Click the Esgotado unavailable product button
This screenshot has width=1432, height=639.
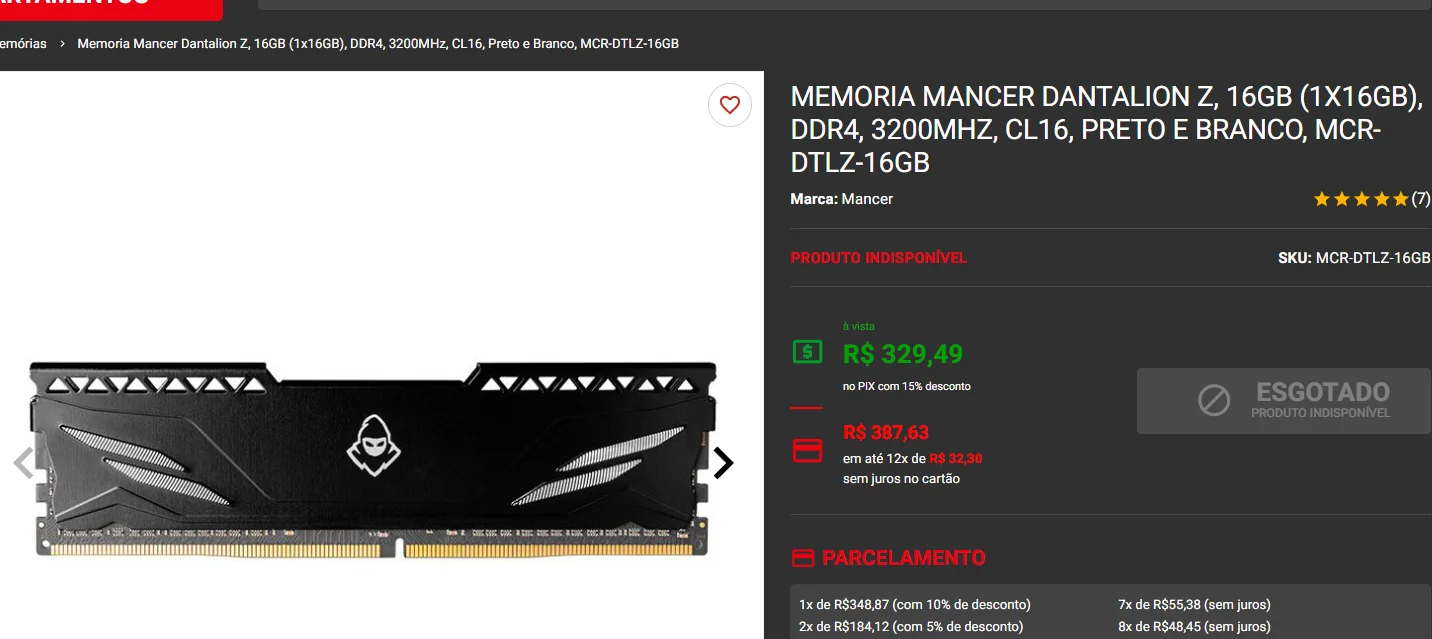[x=1283, y=401]
